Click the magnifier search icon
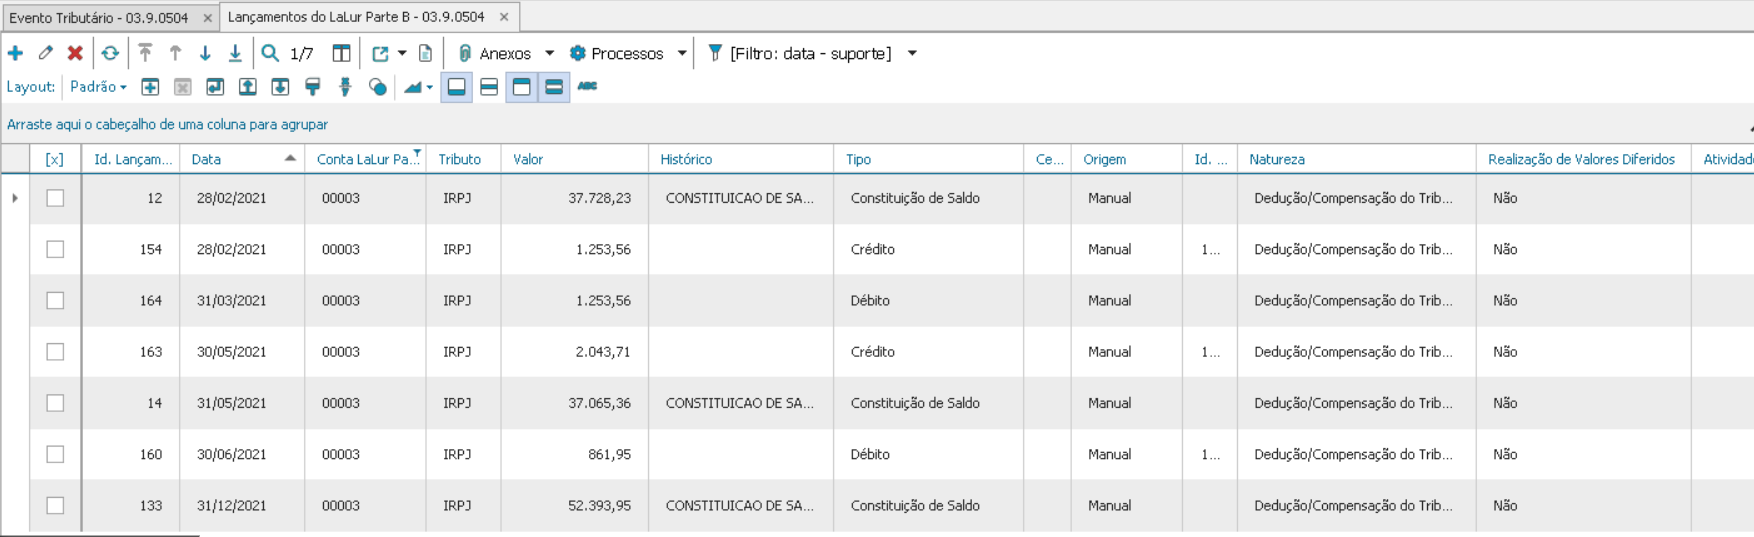The image size is (1754, 537). coord(270,53)
